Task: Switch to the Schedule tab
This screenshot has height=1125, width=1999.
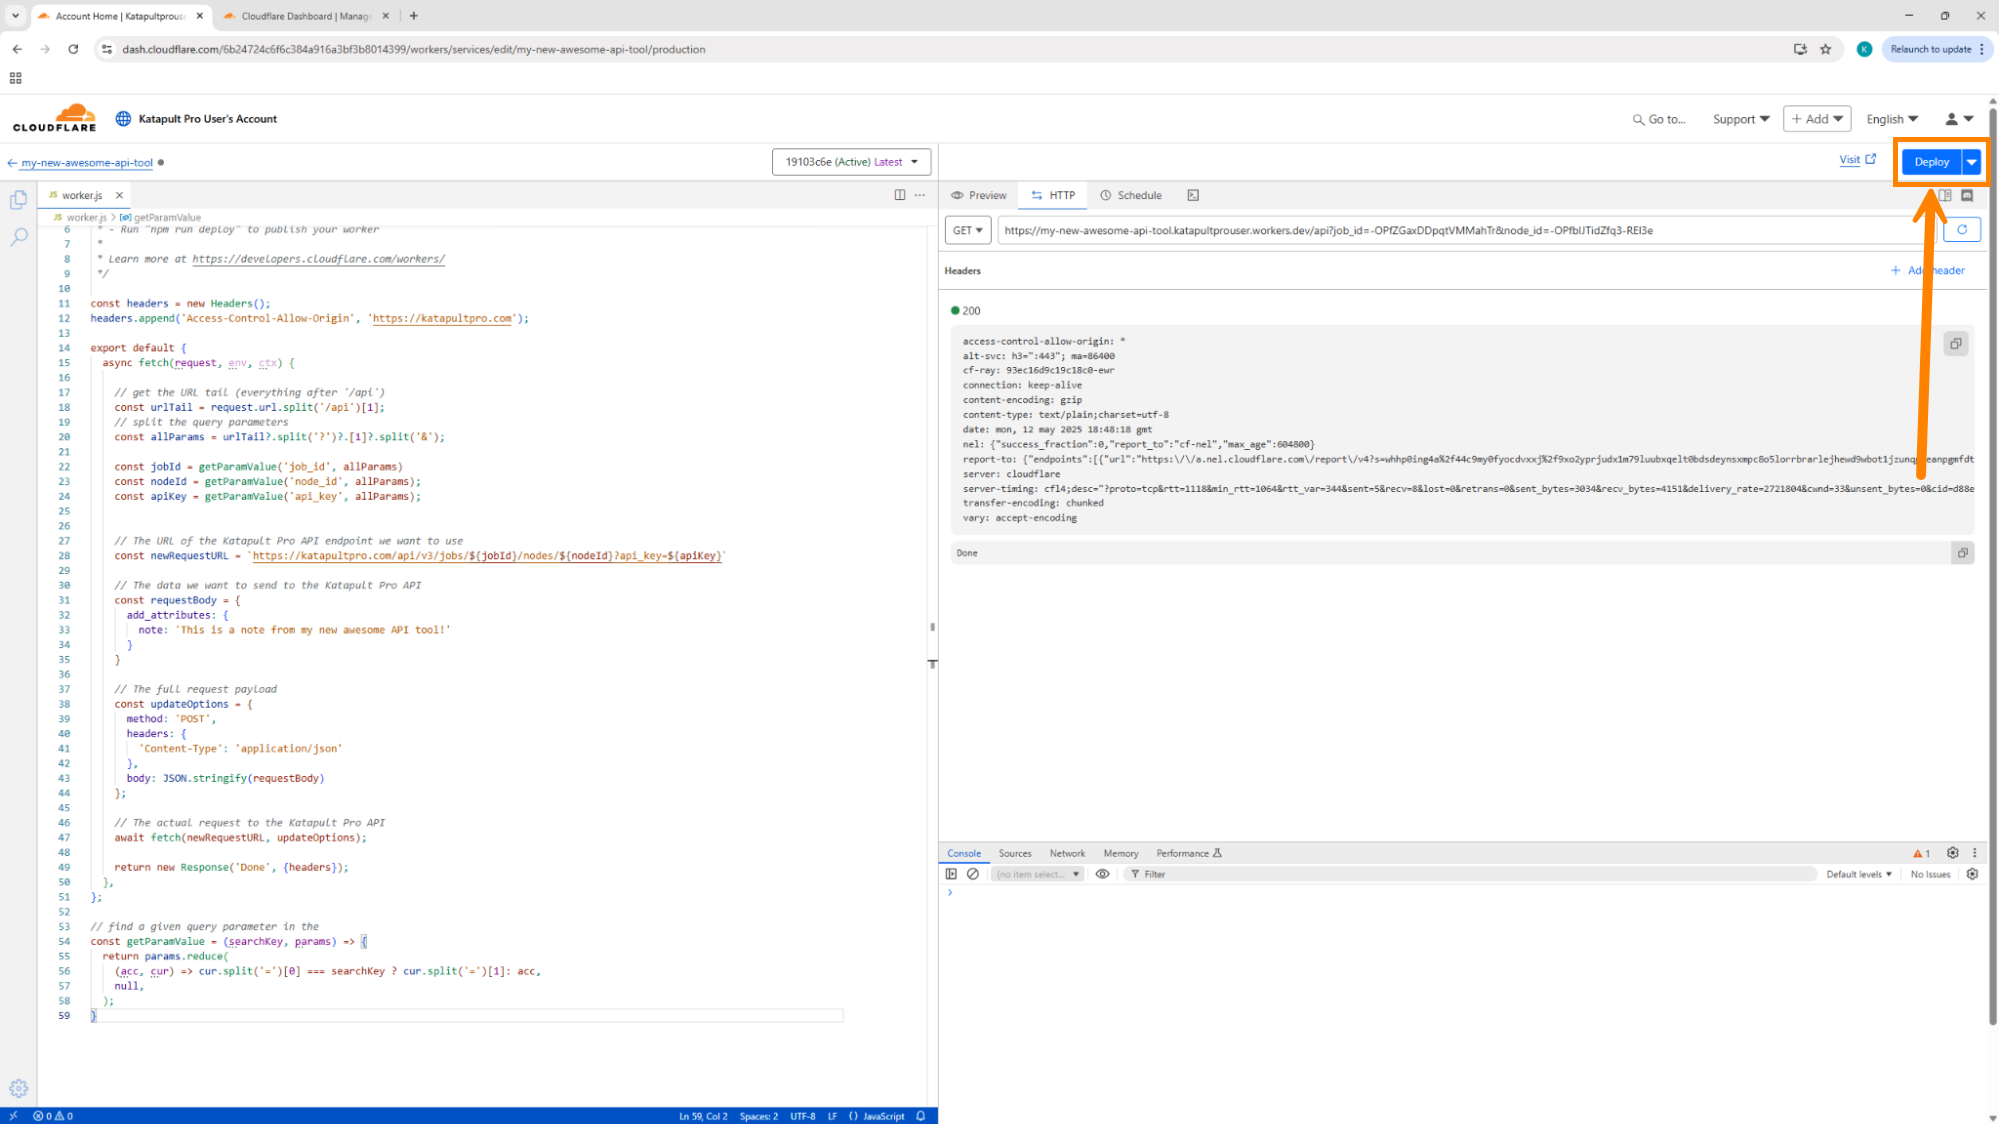Action: pos(1131,195)
